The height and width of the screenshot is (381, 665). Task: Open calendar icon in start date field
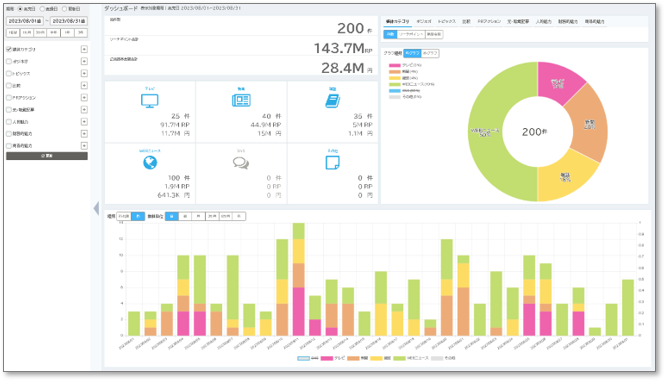pos(40,21)
